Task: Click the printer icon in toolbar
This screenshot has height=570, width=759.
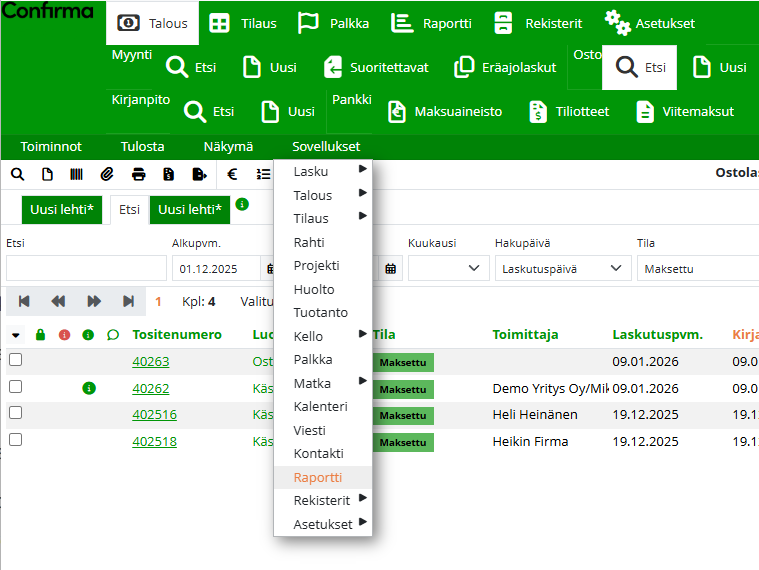Action: (138, 174)
